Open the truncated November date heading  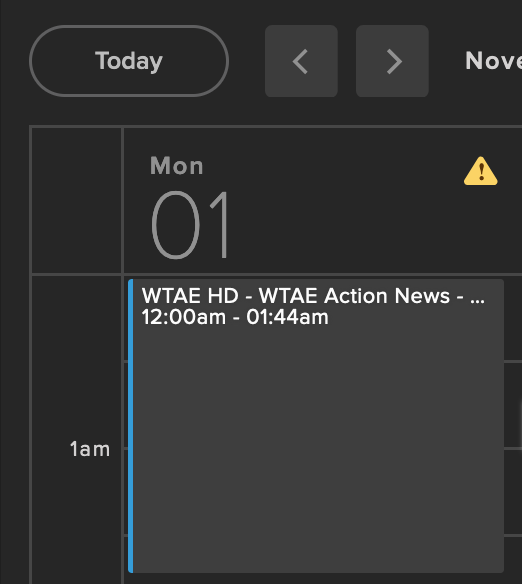(x=493, y=61)
